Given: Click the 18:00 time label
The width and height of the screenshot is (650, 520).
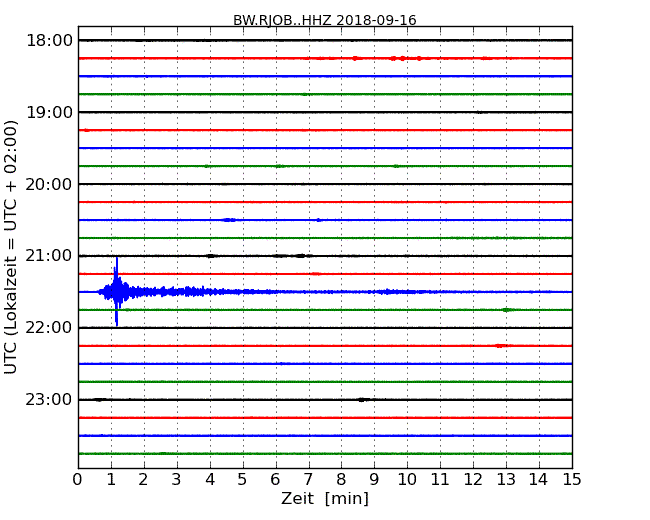Looking at the screenshot, I should pyautogui.click(x=49, y=41).
